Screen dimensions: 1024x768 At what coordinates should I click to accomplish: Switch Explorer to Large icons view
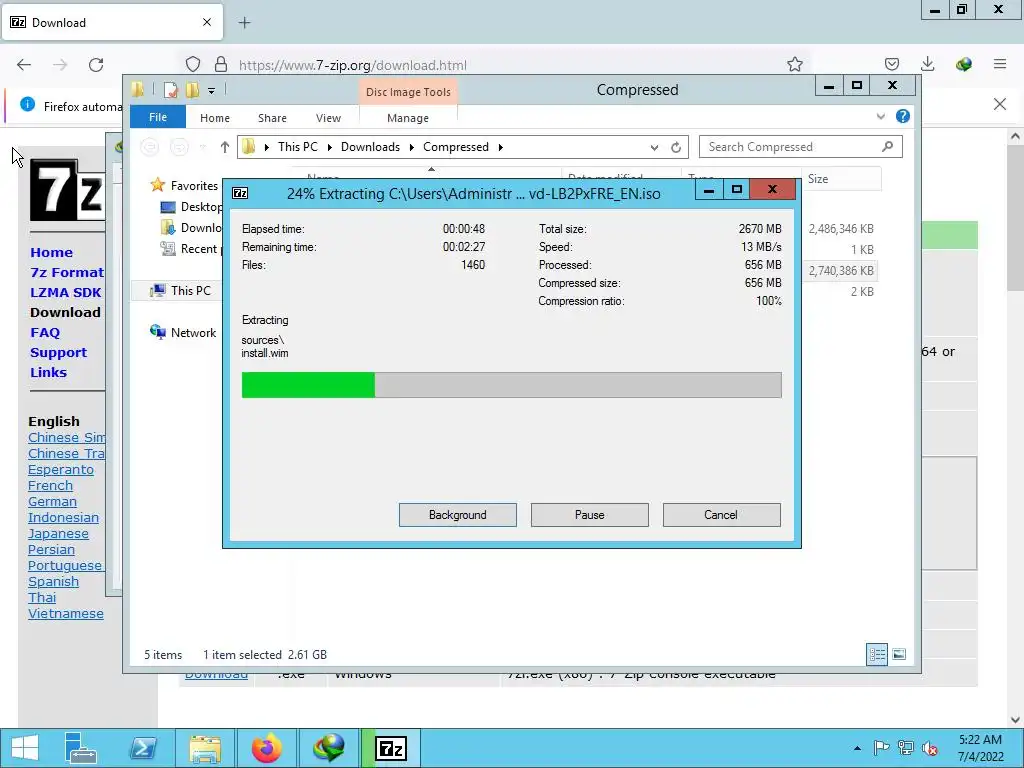pos(899,654)
